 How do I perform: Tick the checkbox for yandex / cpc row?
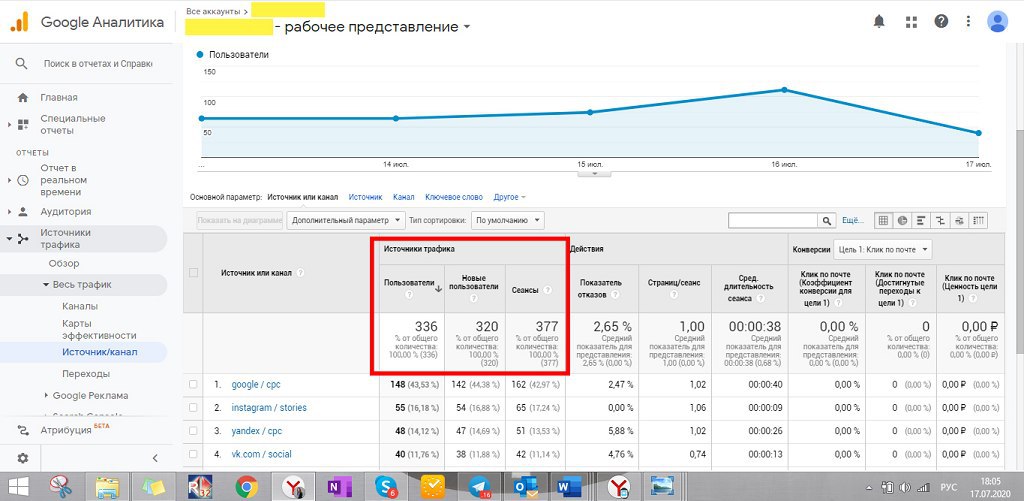coord(193,431)
